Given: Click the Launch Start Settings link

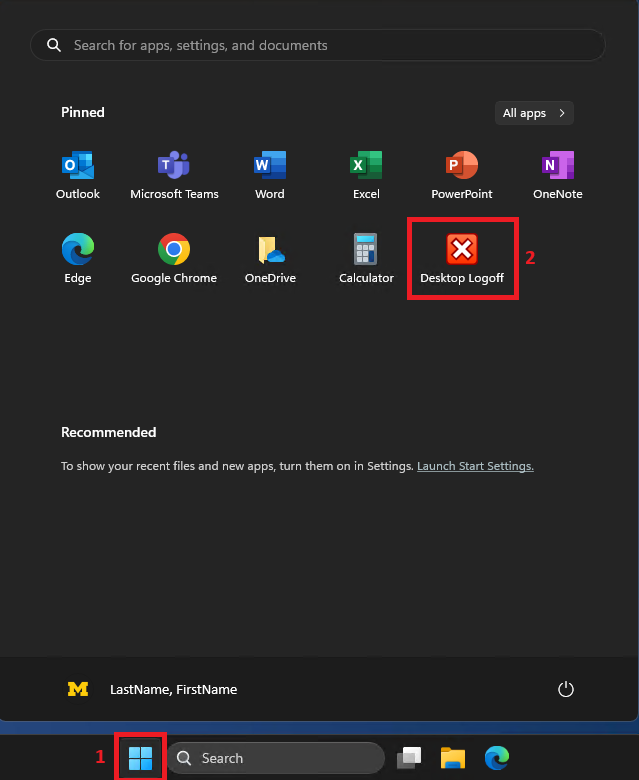Looking at the screenshot, I should click(x=475, y=466).
